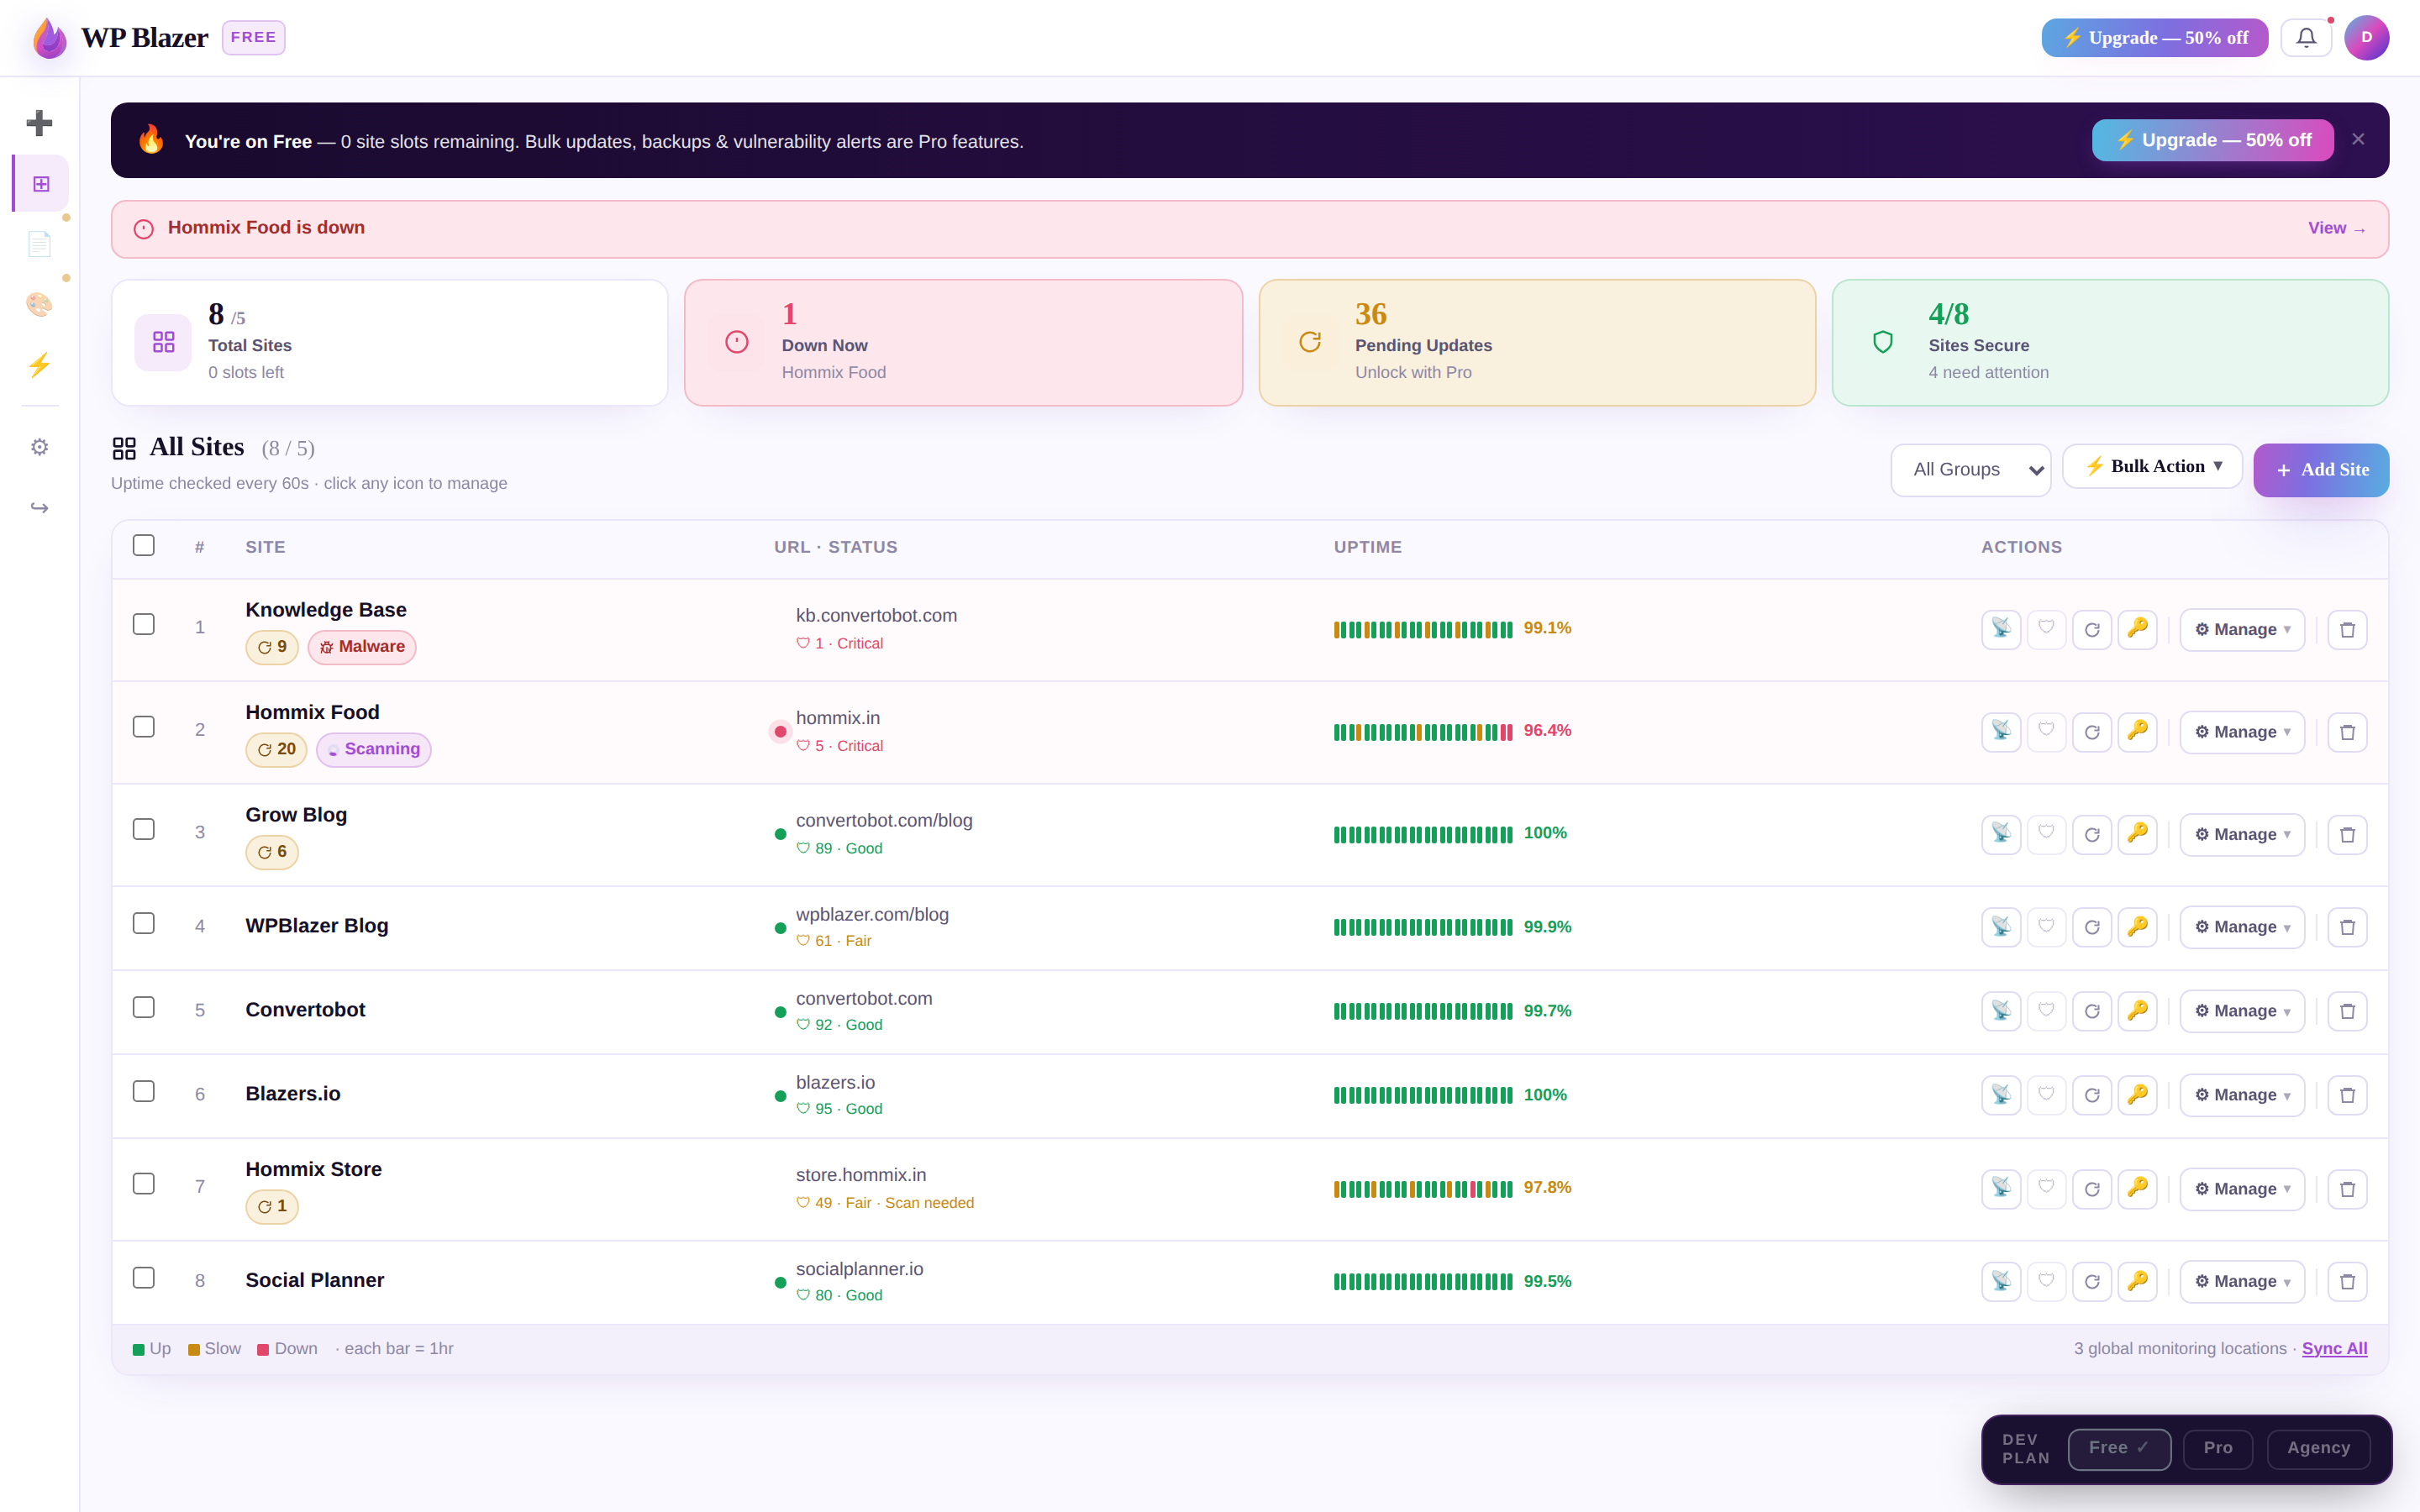The height and width of the screenshot is (1512, 2420).
Task: Click the uptime monitor icon for Knowledge Base
Action: [2001, 629]
